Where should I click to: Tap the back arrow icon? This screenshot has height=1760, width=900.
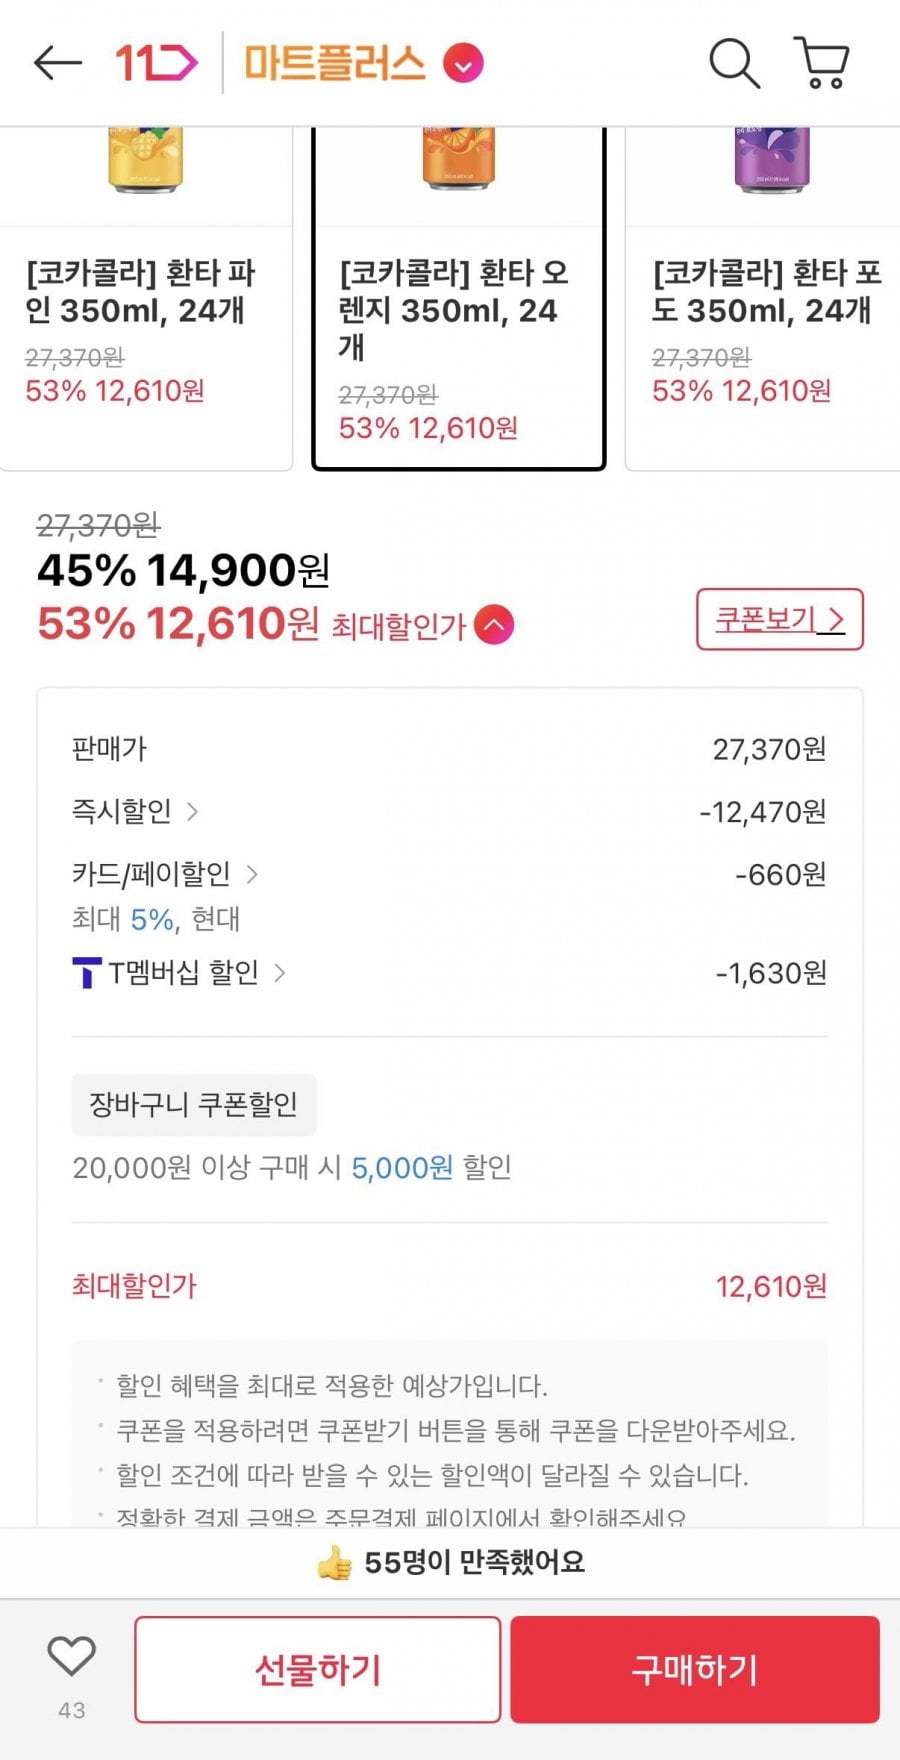(x=57, y=63)
